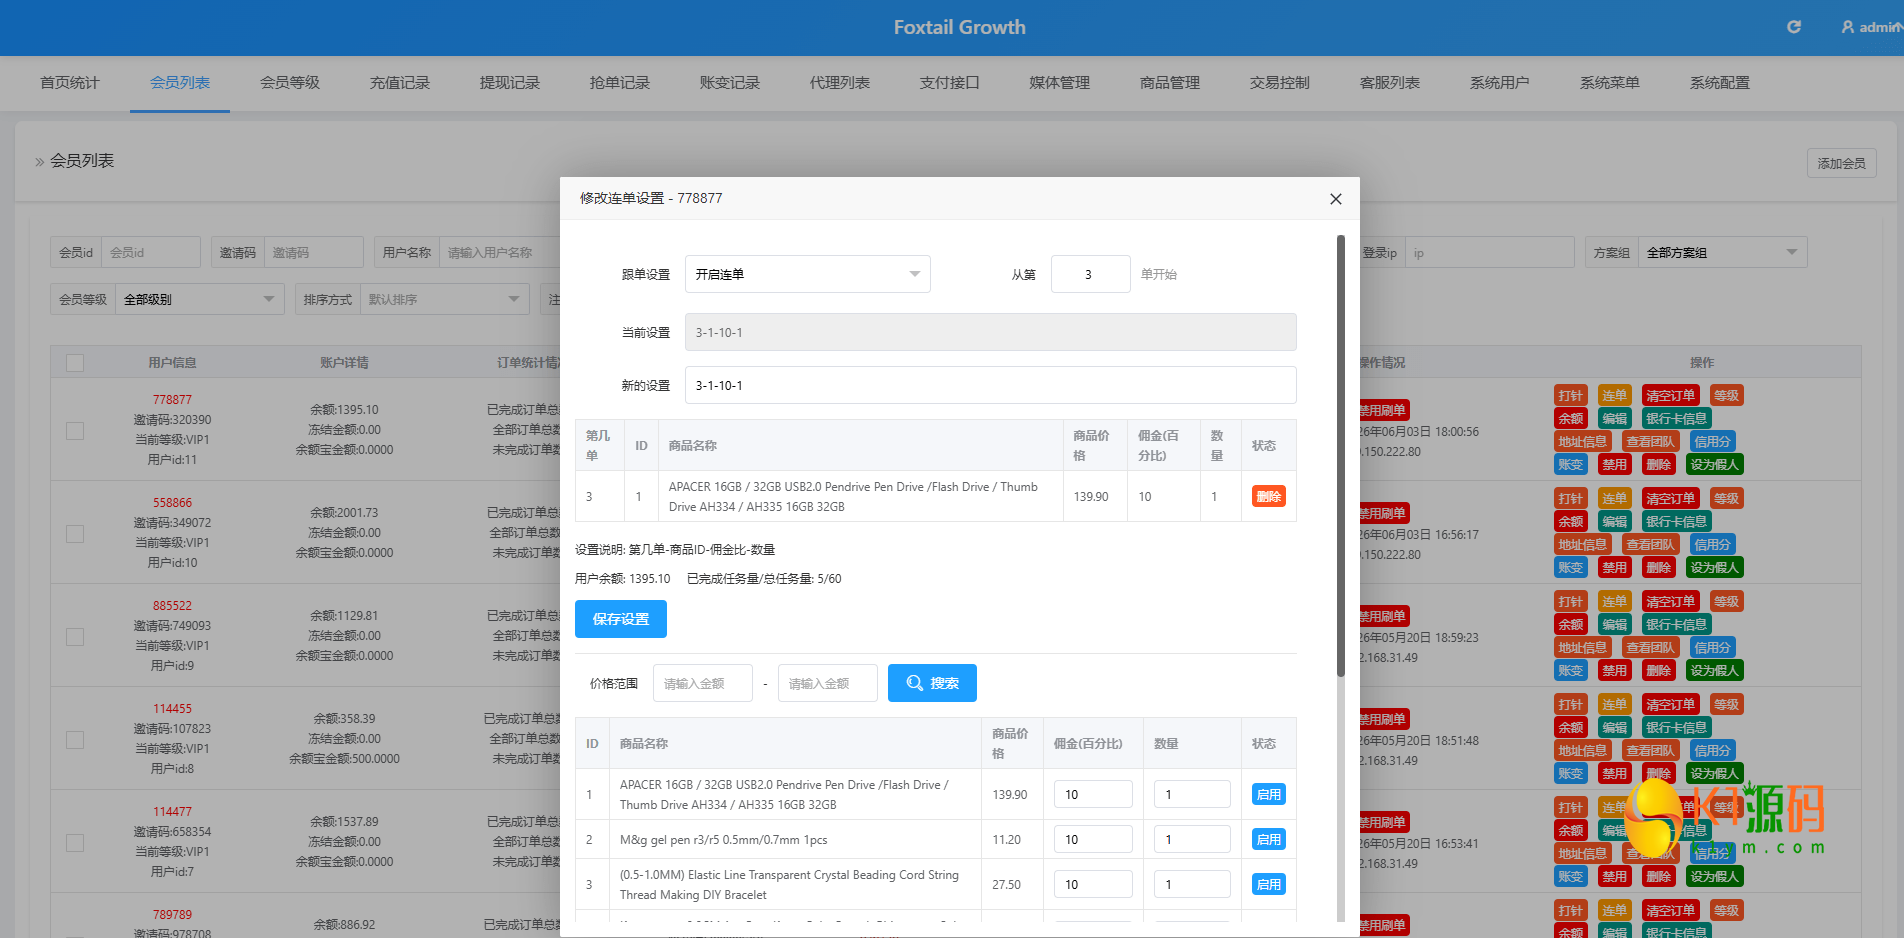Check the row checkbox for member 558866
The height and width of the screenshot is (938, 1904).
tap(75, 533)
